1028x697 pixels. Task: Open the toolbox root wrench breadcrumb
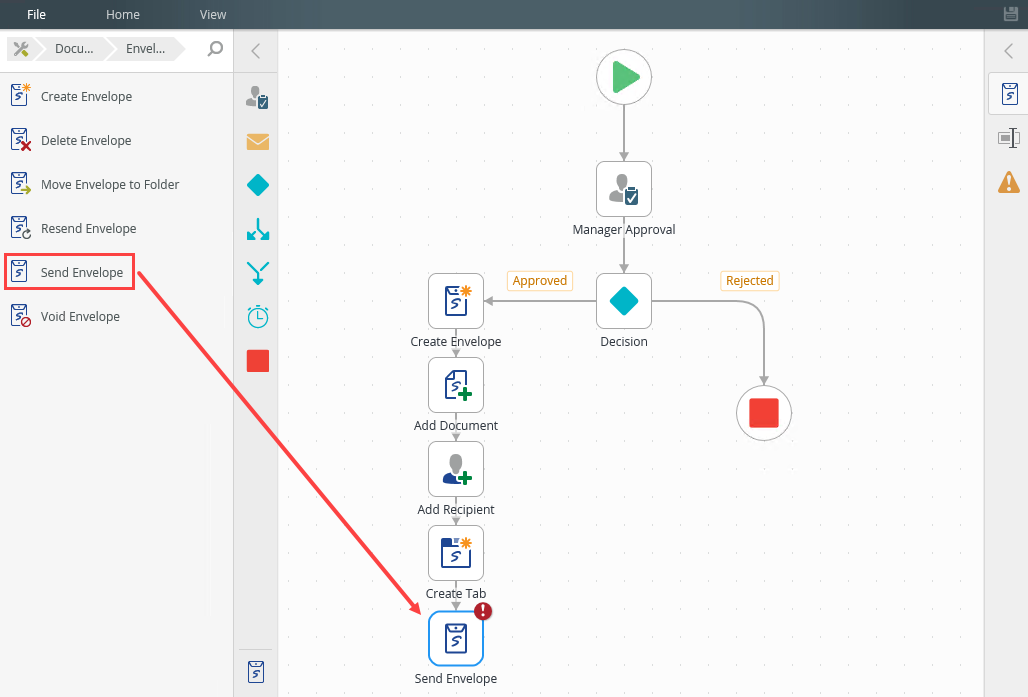21,49
